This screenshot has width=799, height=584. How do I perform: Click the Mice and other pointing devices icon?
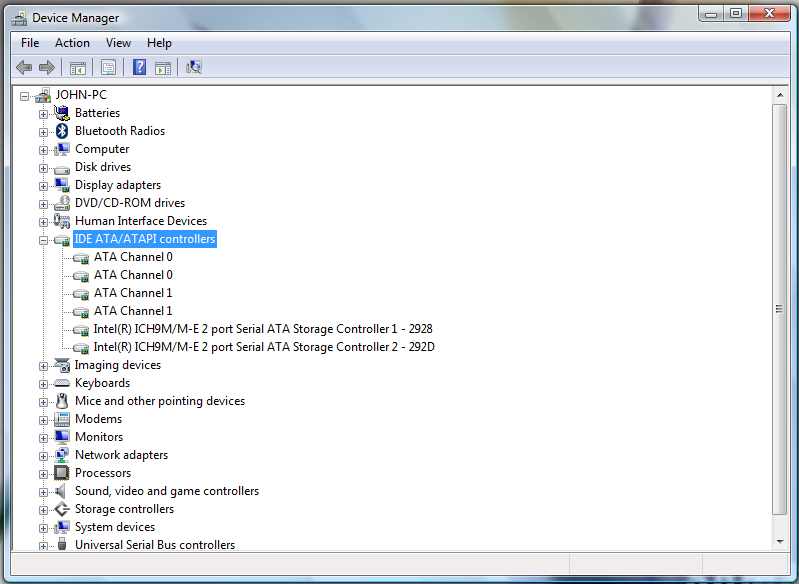click(62, 401)
